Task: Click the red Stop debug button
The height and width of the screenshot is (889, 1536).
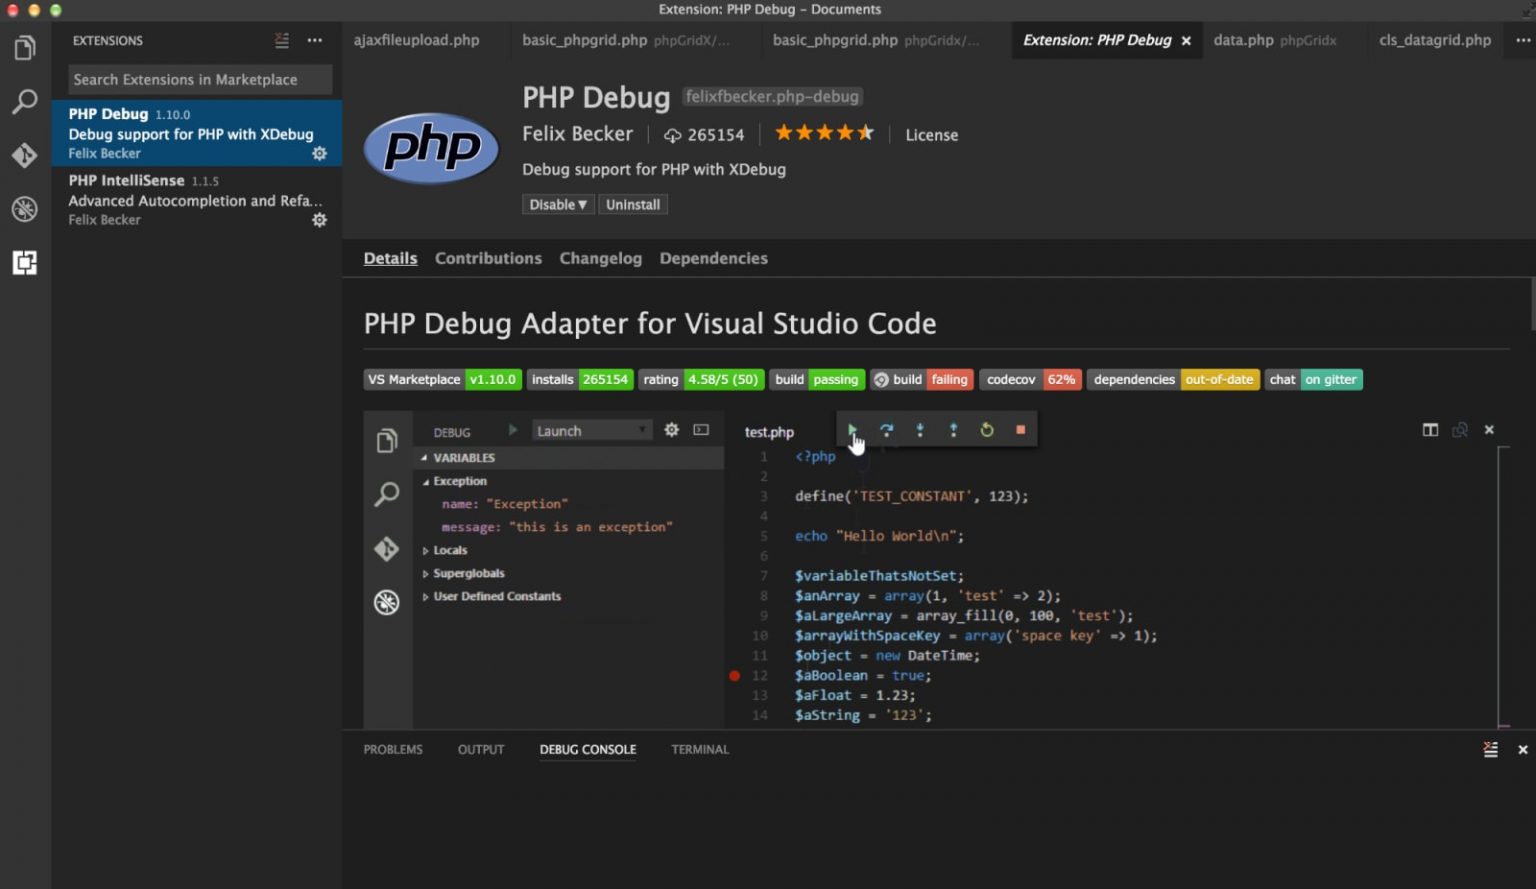Action: coord(1021,430)
